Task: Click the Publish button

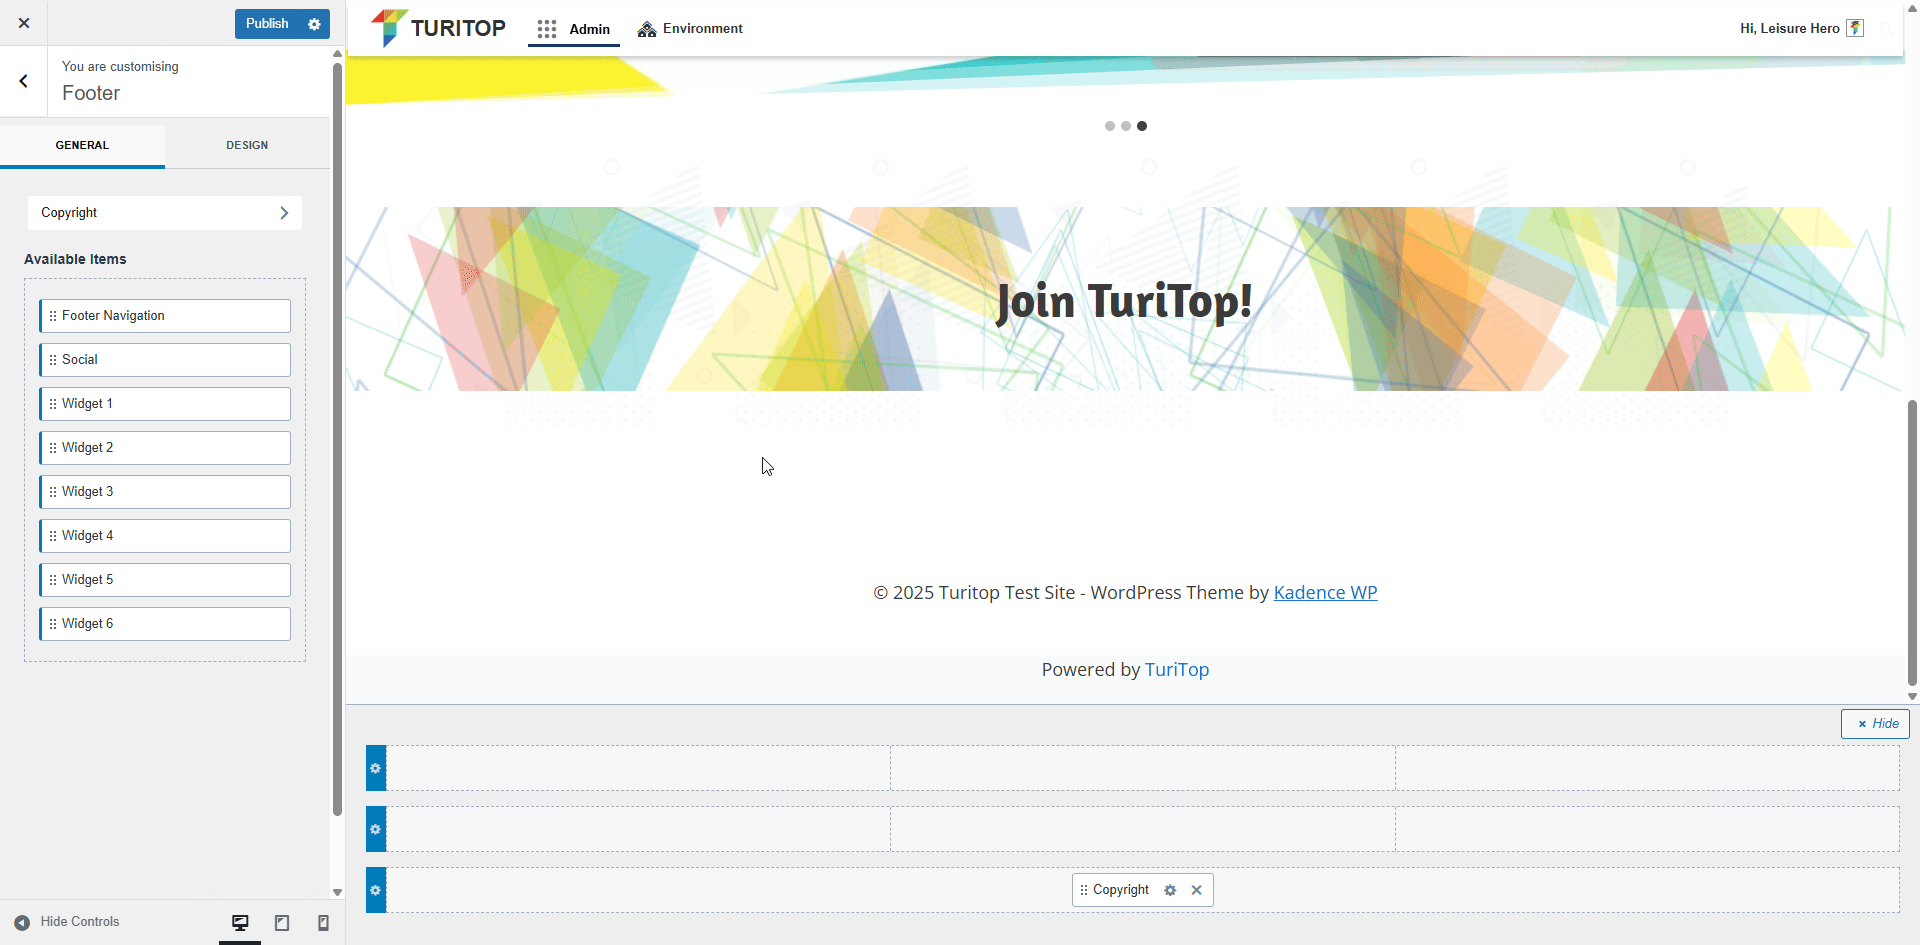Action: point(267,24)
